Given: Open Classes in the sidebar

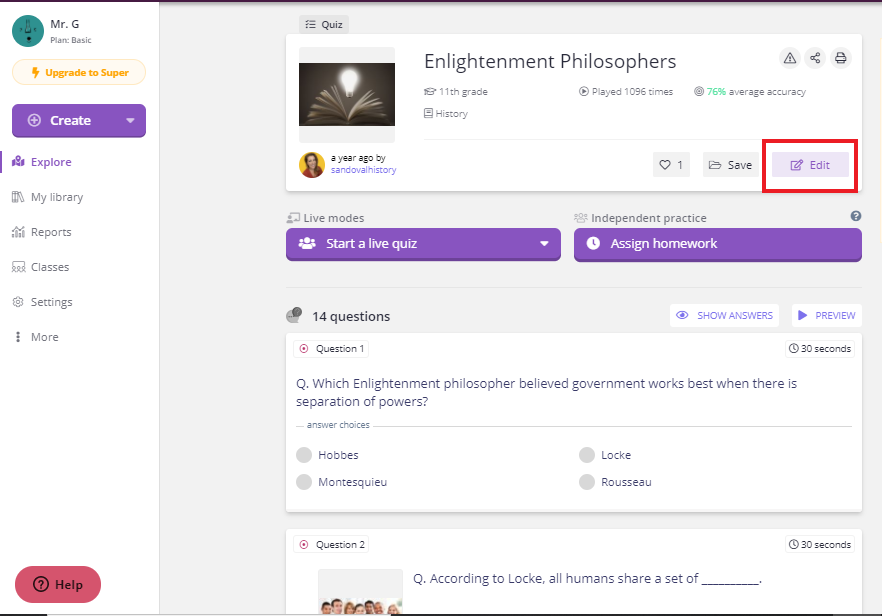Looking at the screenshot, I should tap(40, 267).
